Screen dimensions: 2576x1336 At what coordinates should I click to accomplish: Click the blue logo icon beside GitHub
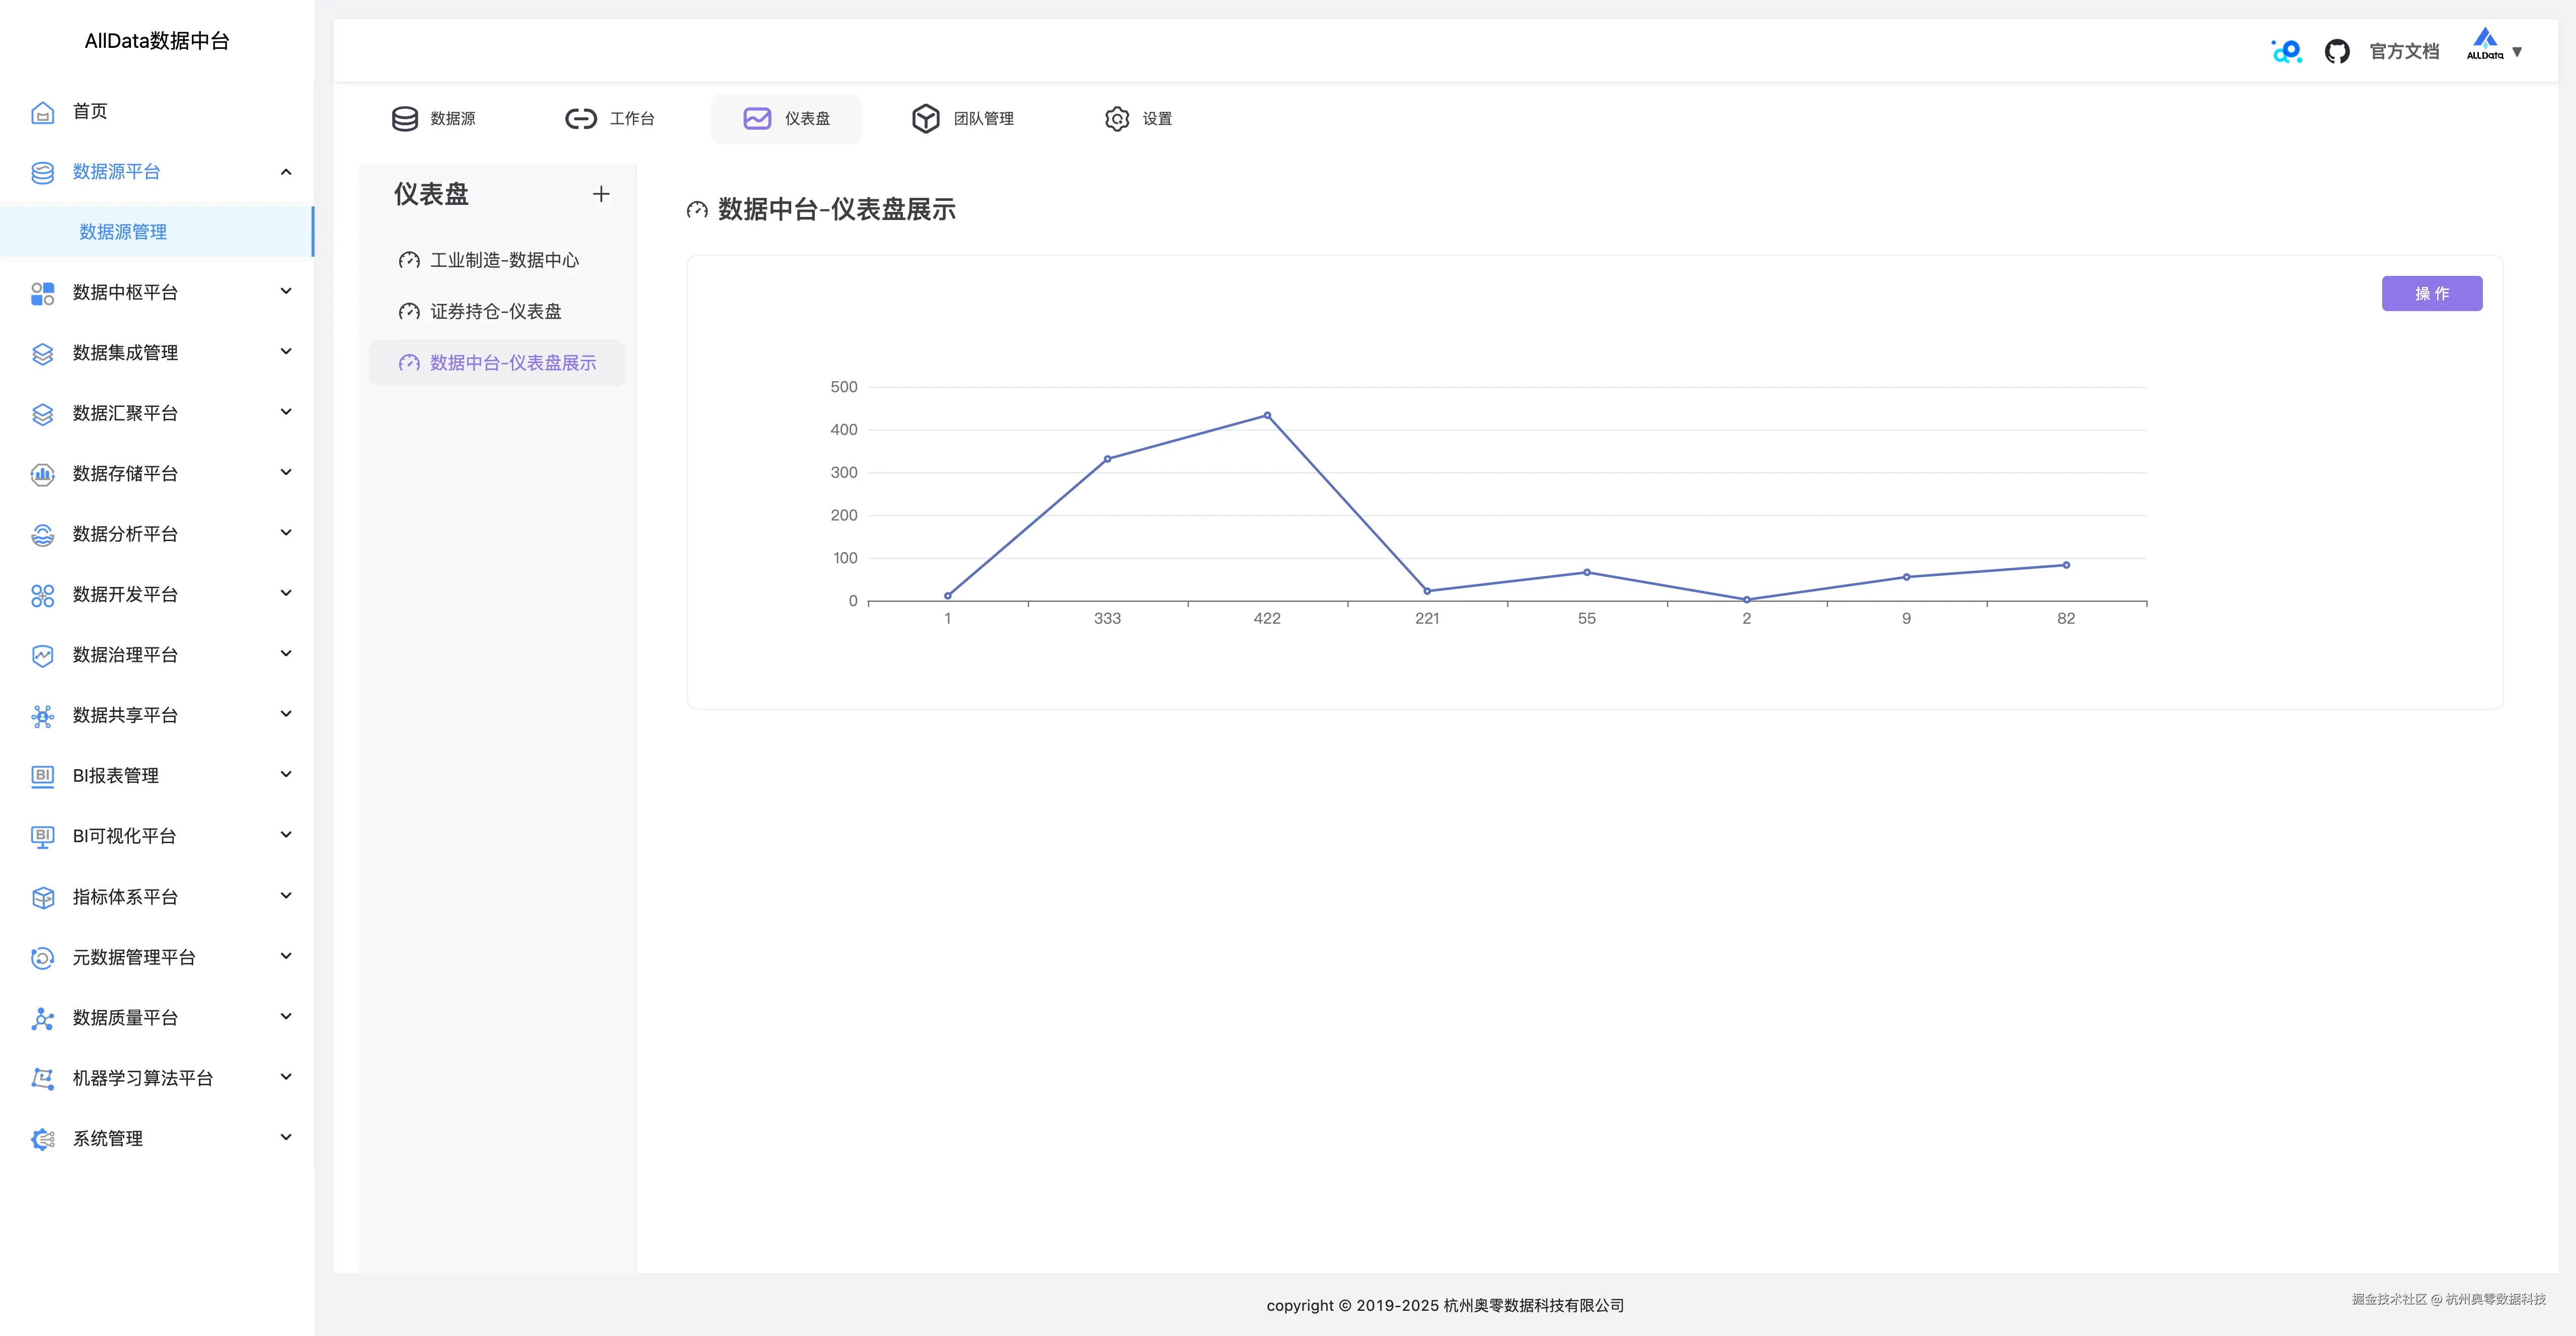point(2286,51)
